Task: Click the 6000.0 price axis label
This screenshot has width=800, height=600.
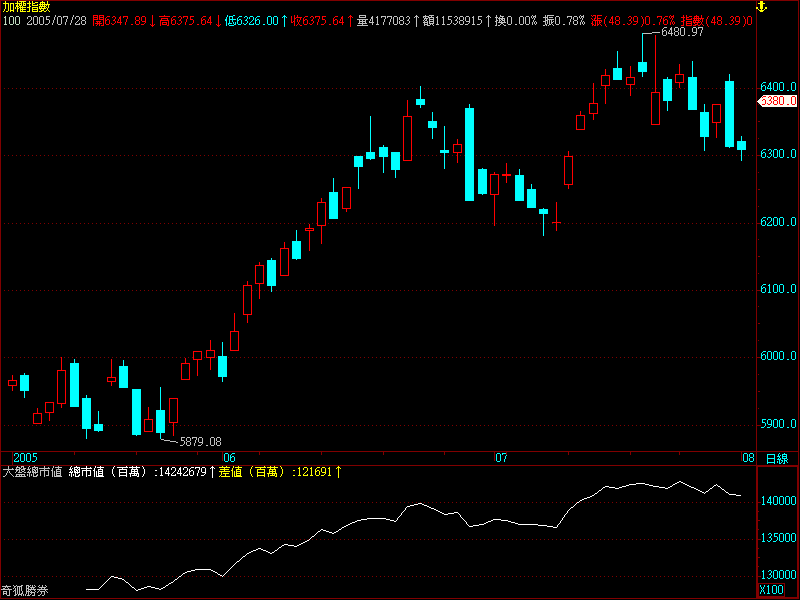Action: pos(778,356)
